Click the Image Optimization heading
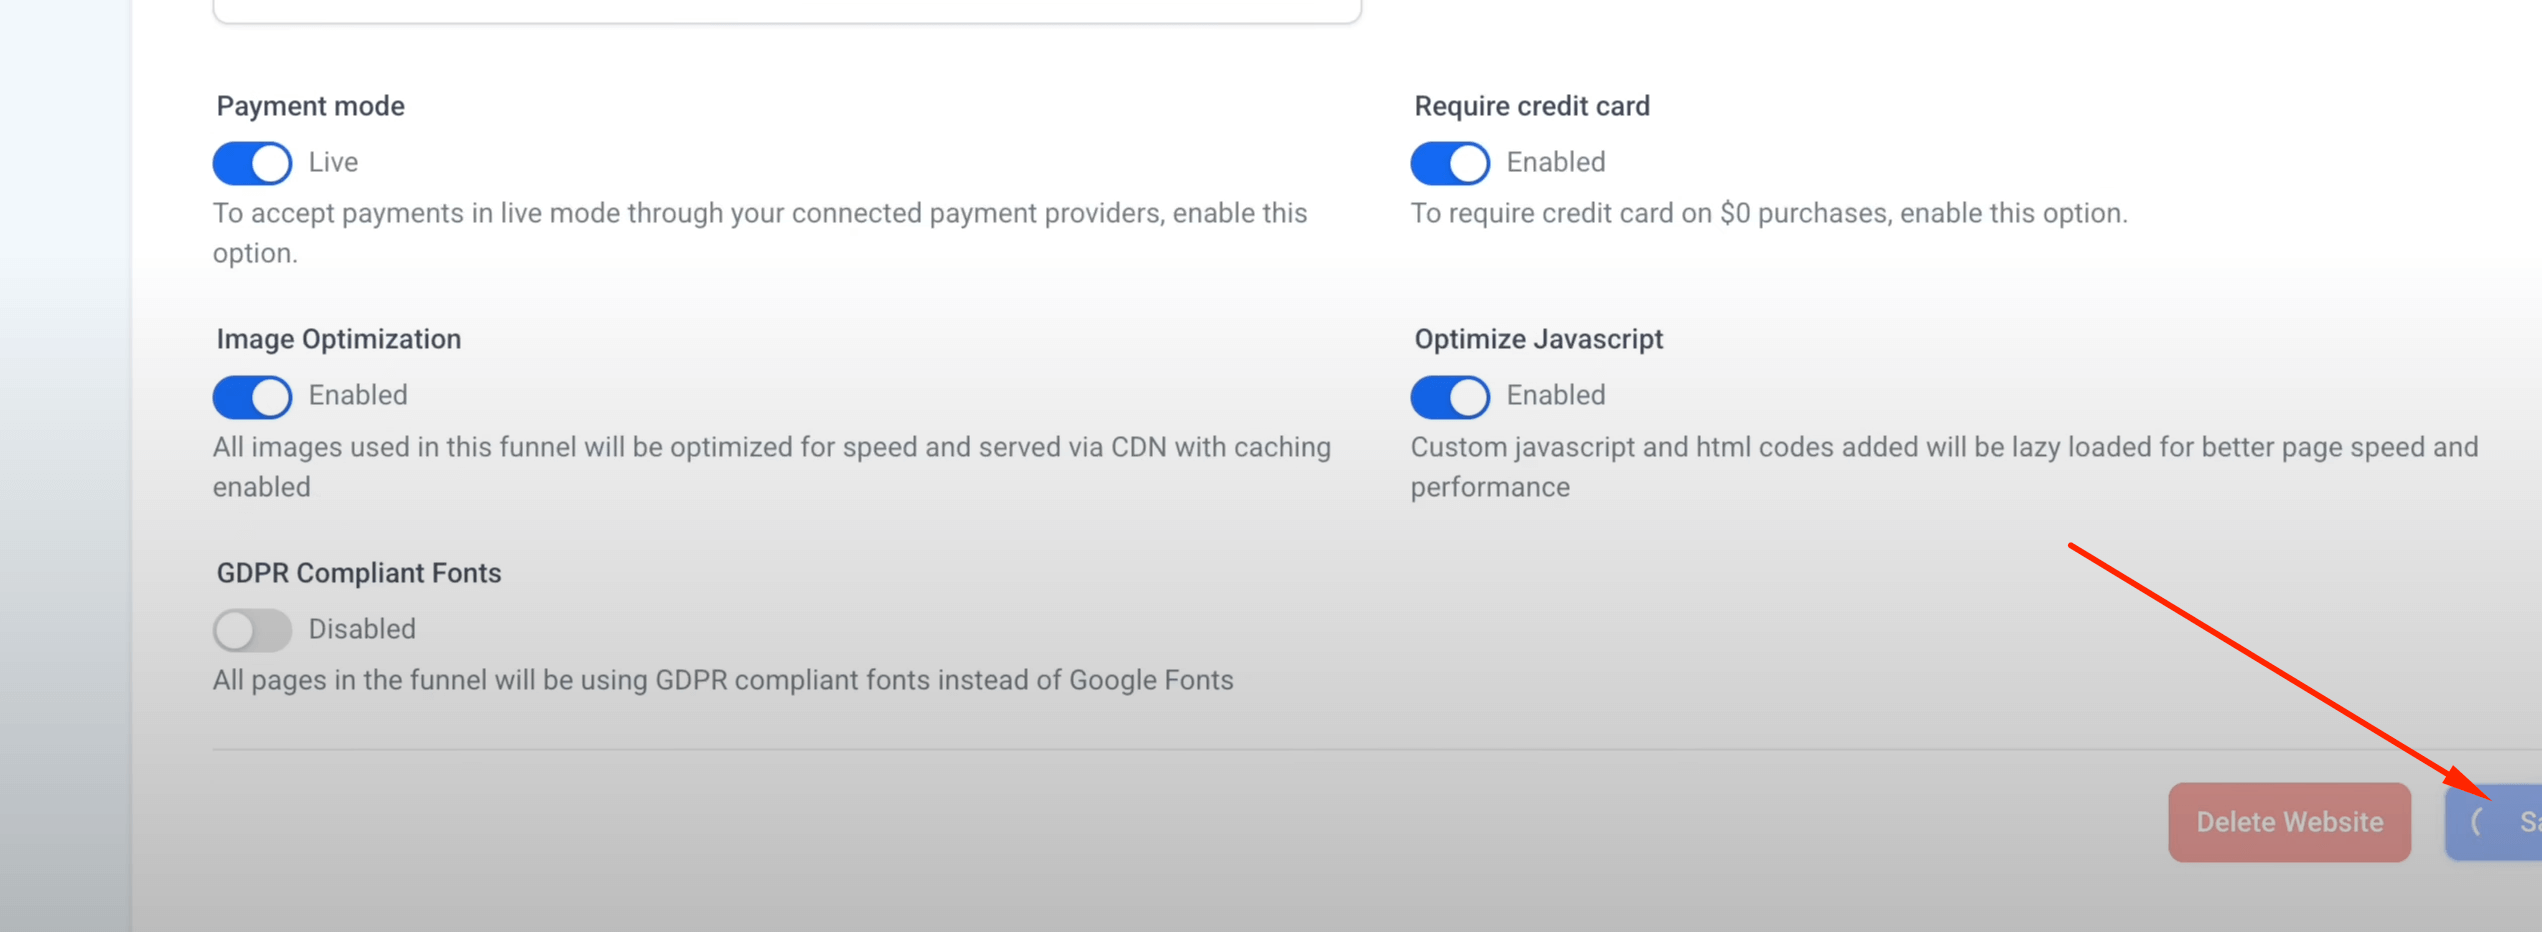 [x=338, y=339]
